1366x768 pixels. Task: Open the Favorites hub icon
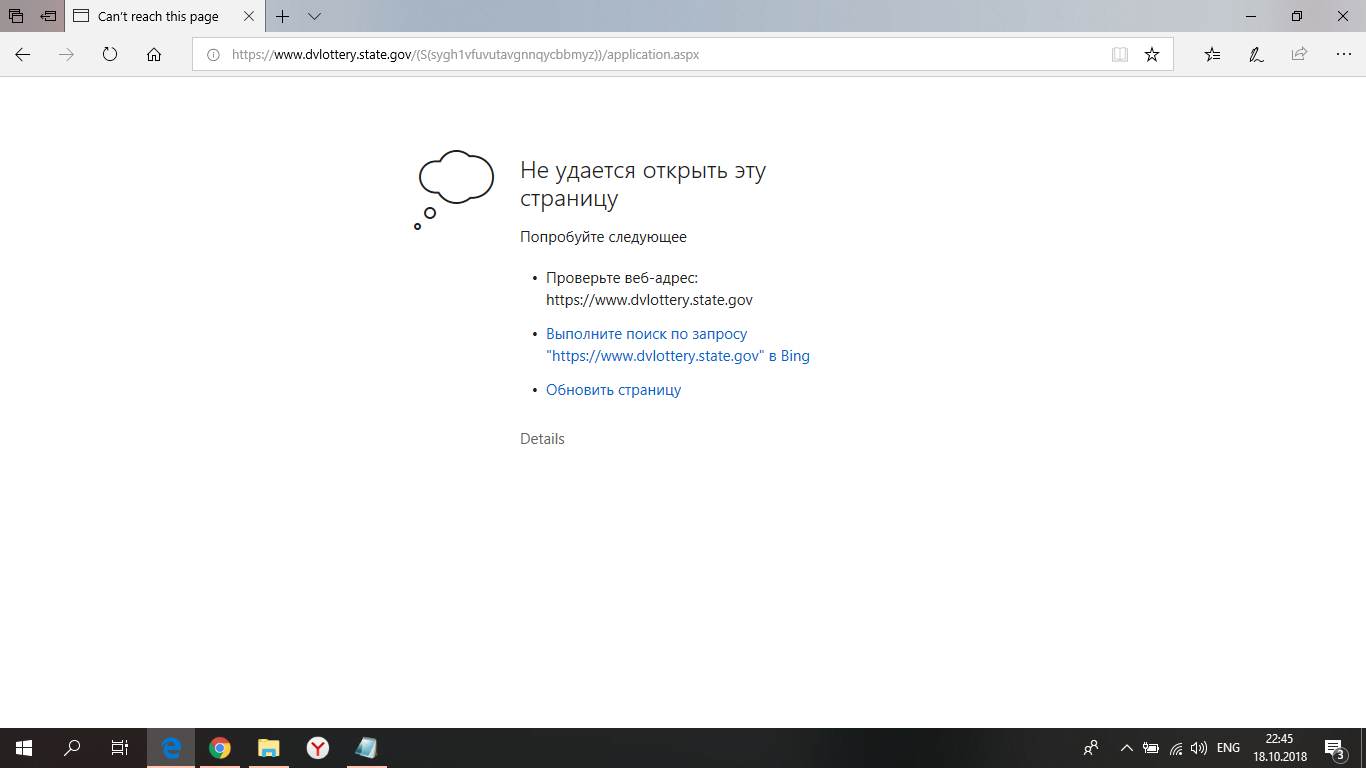[1212, 55]
